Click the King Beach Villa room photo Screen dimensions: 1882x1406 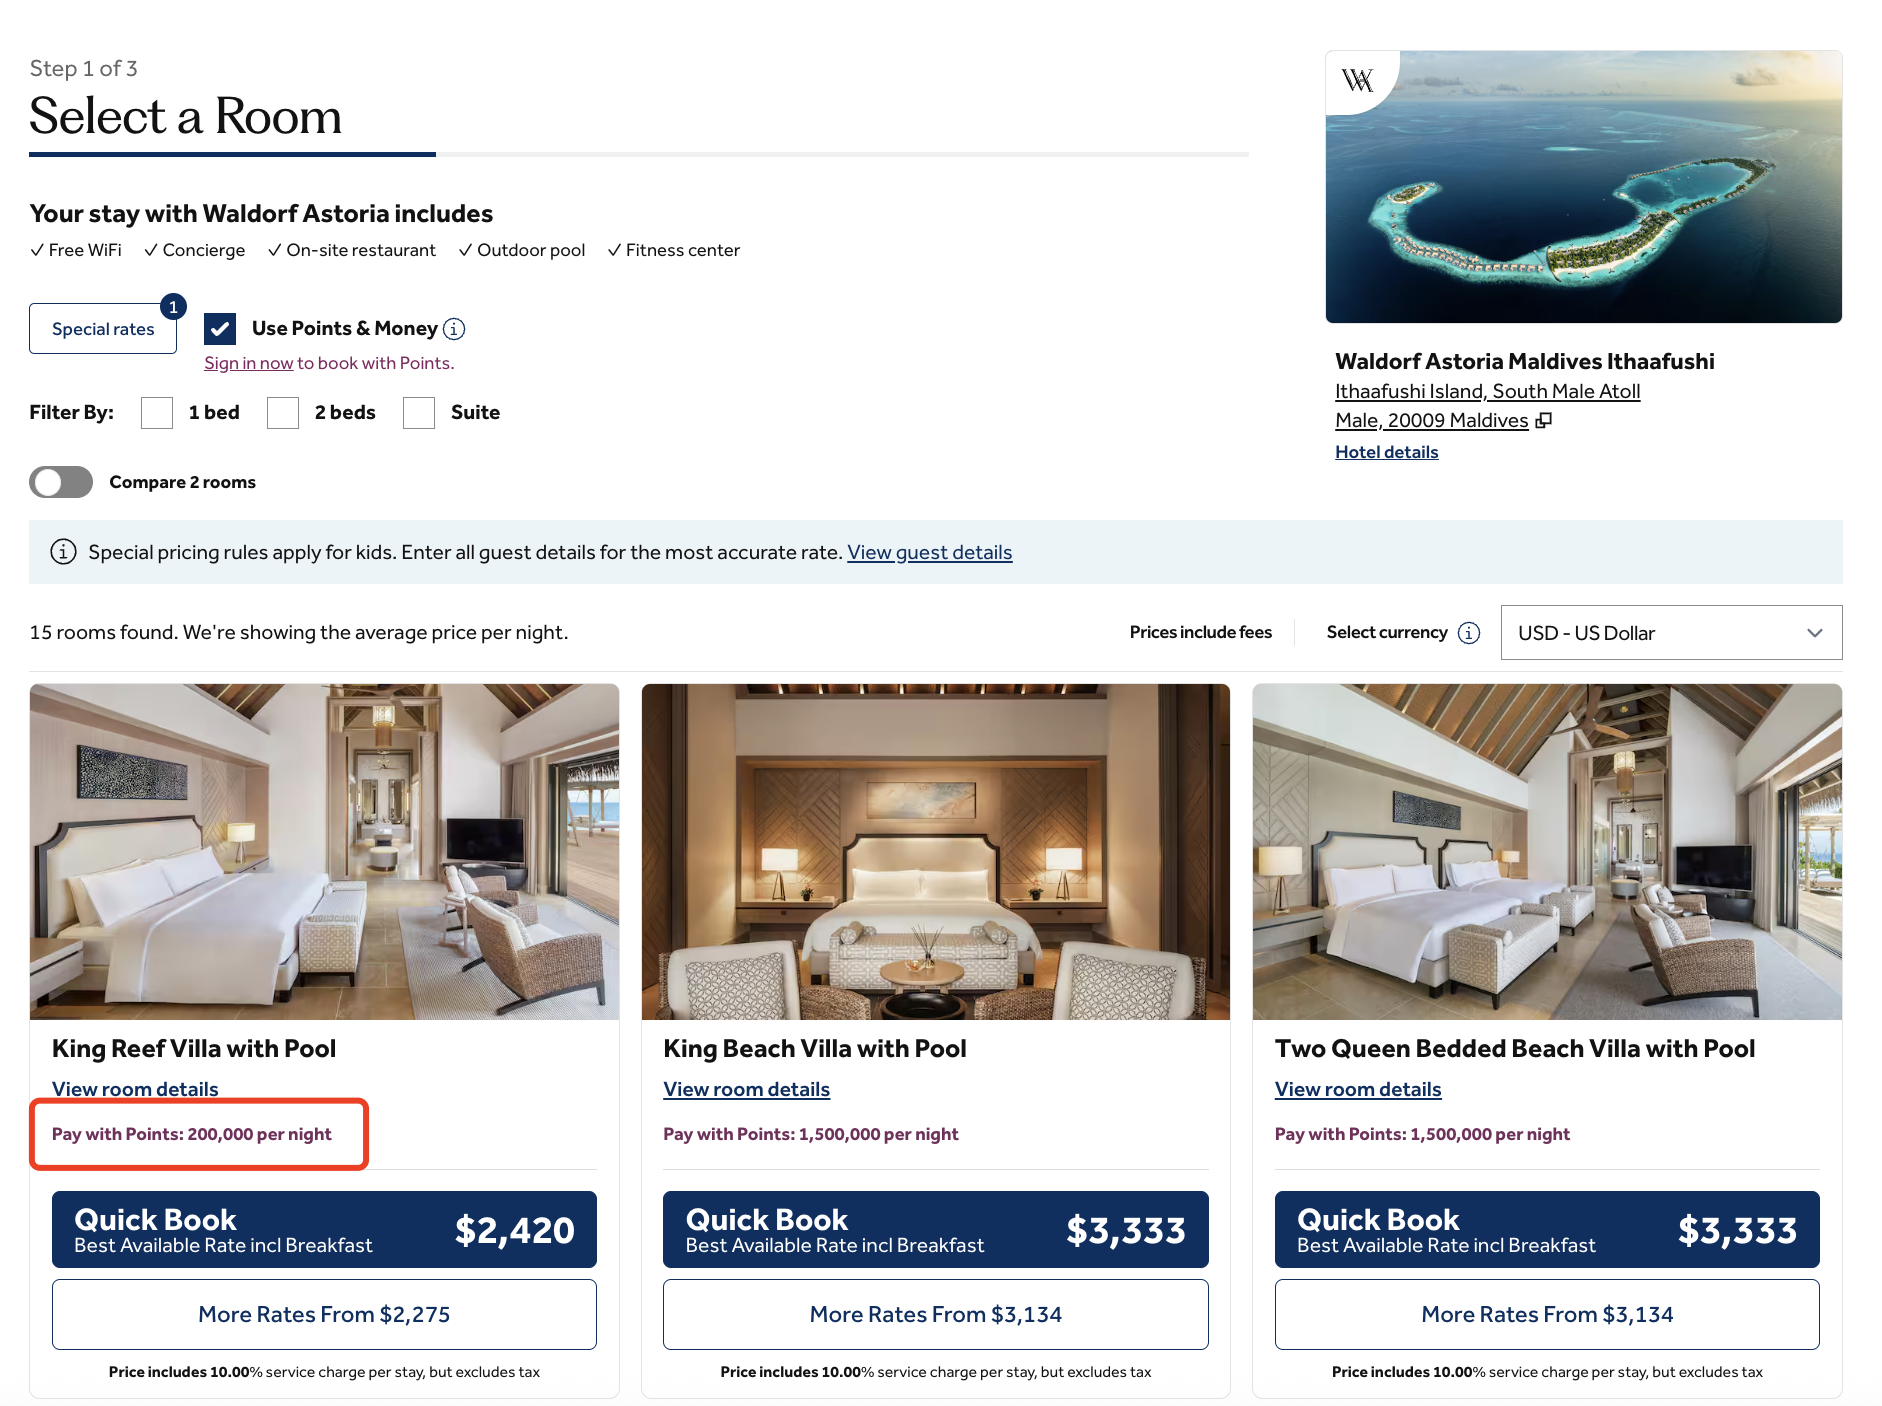tap(935, 852)
